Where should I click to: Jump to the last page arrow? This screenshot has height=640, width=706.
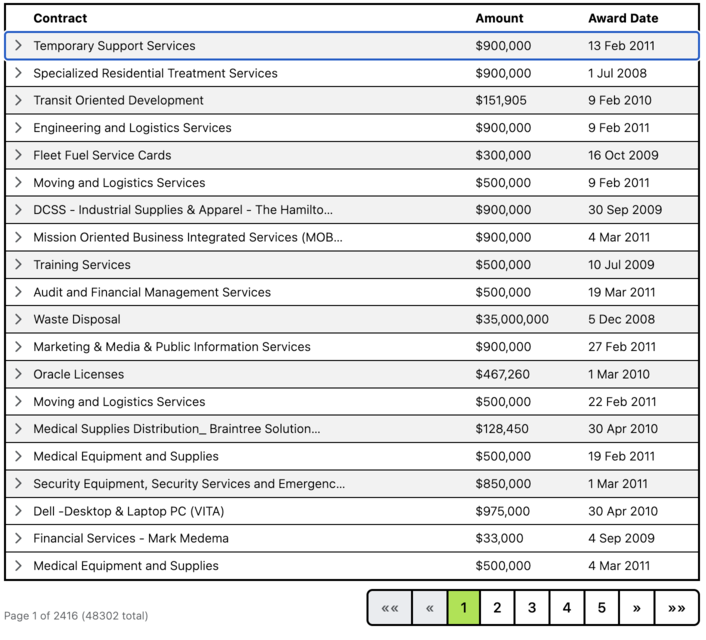pyautogui.click(x=677, y=608)
